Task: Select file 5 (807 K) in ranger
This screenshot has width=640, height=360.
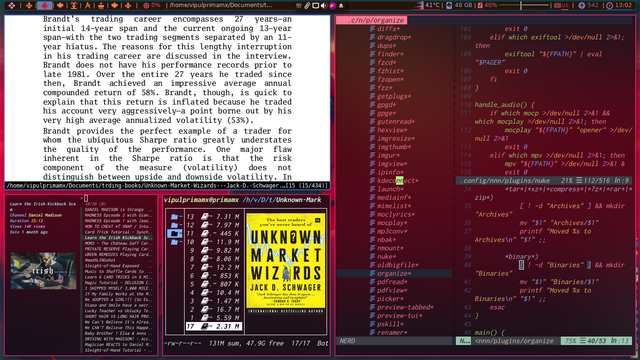Action: click(213, 284)
